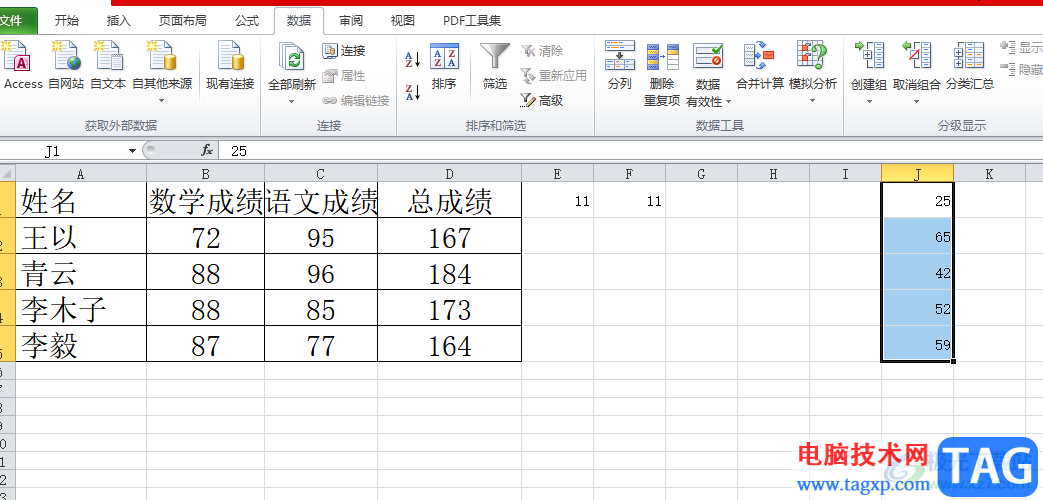Select cell with name 青云
The image size is (1043, 500).
[80, 272]
